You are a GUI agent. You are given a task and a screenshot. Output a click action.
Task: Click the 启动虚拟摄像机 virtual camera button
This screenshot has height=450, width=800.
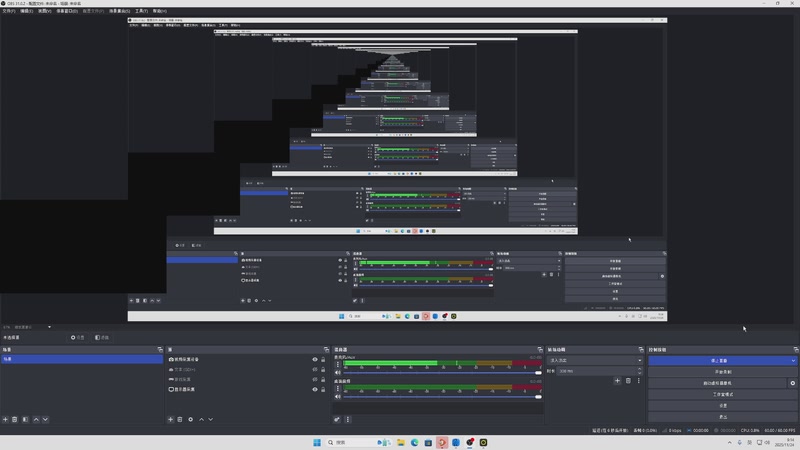pyautogui.click(x=717, y=383)
